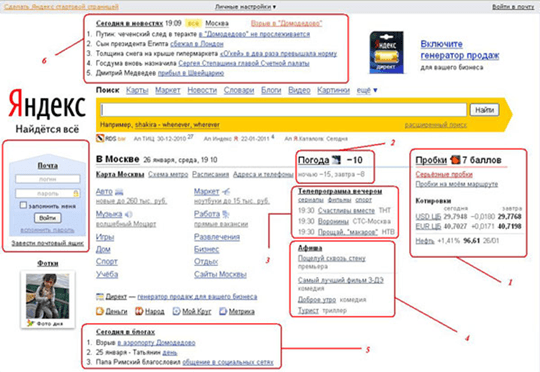Click the icon beside Маркет
The image size is (540, 372).
click(x=226, y=192)
